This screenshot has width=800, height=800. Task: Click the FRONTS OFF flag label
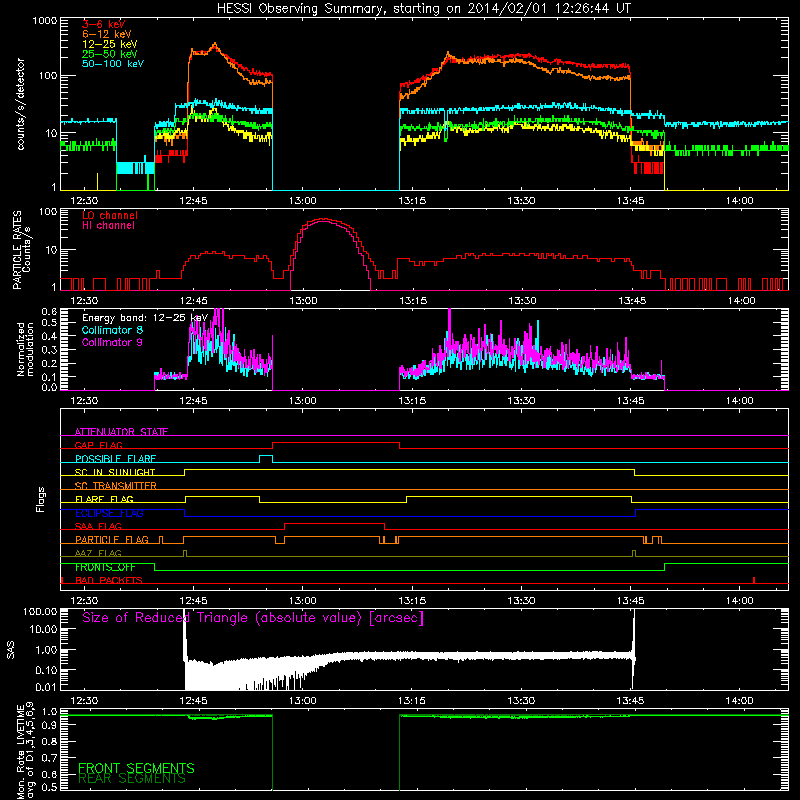(105, 567)
